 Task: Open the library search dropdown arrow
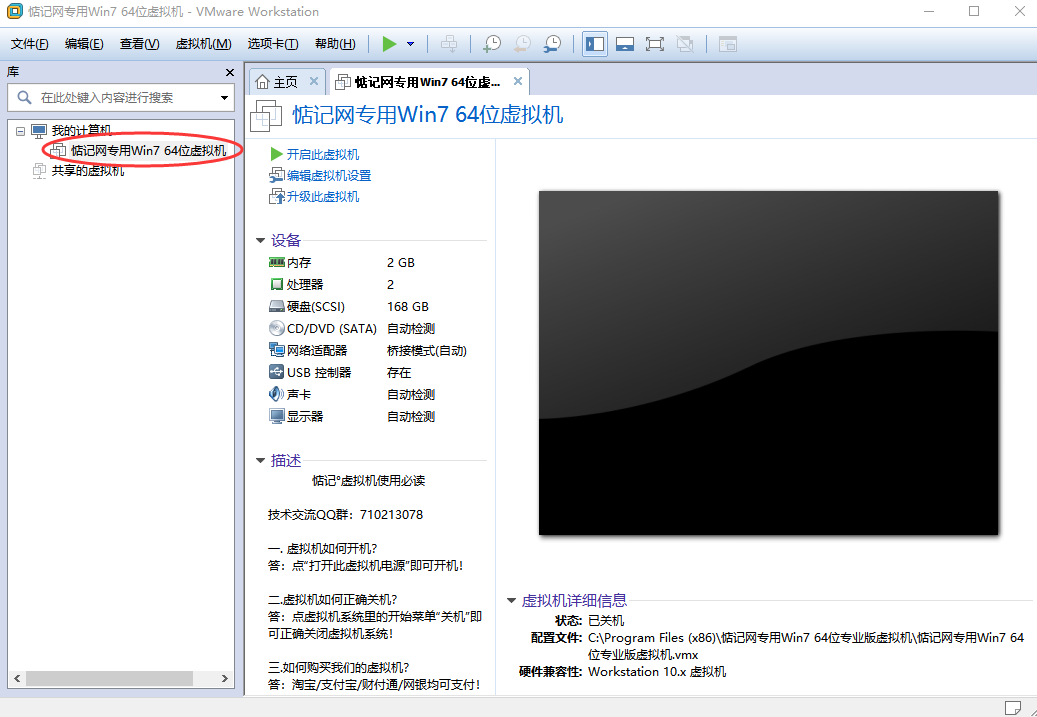point(224,99)
